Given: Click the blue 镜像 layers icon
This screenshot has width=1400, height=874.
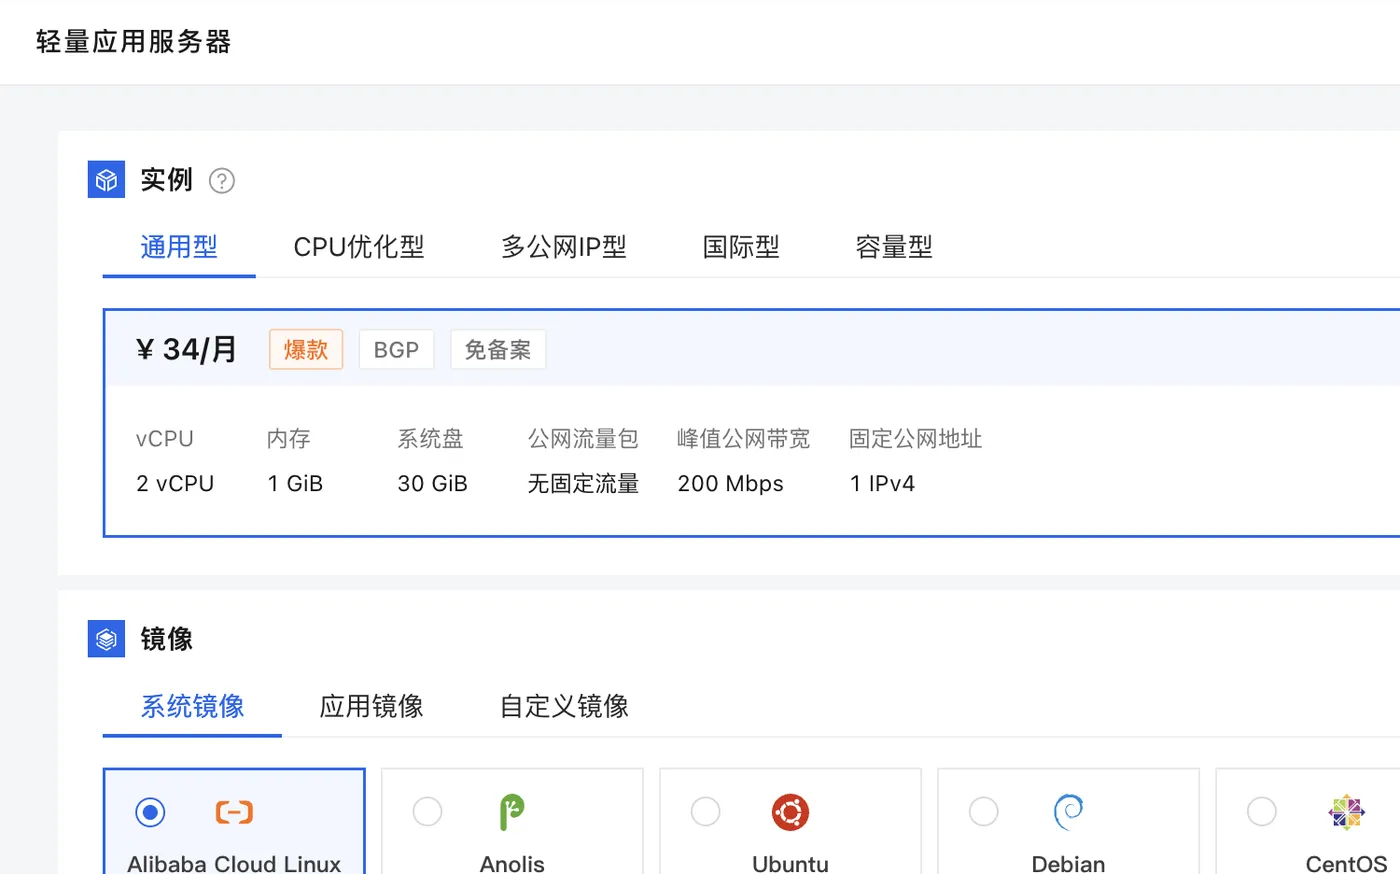Looking at the screenshot, I should tap(107, 639).
